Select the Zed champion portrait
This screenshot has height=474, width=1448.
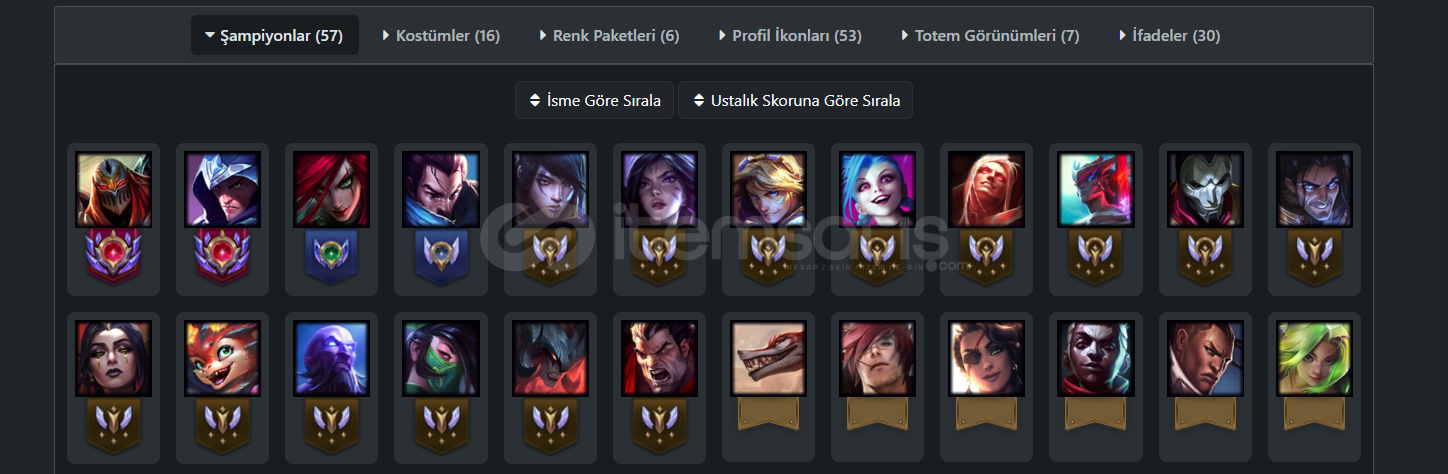114,189
